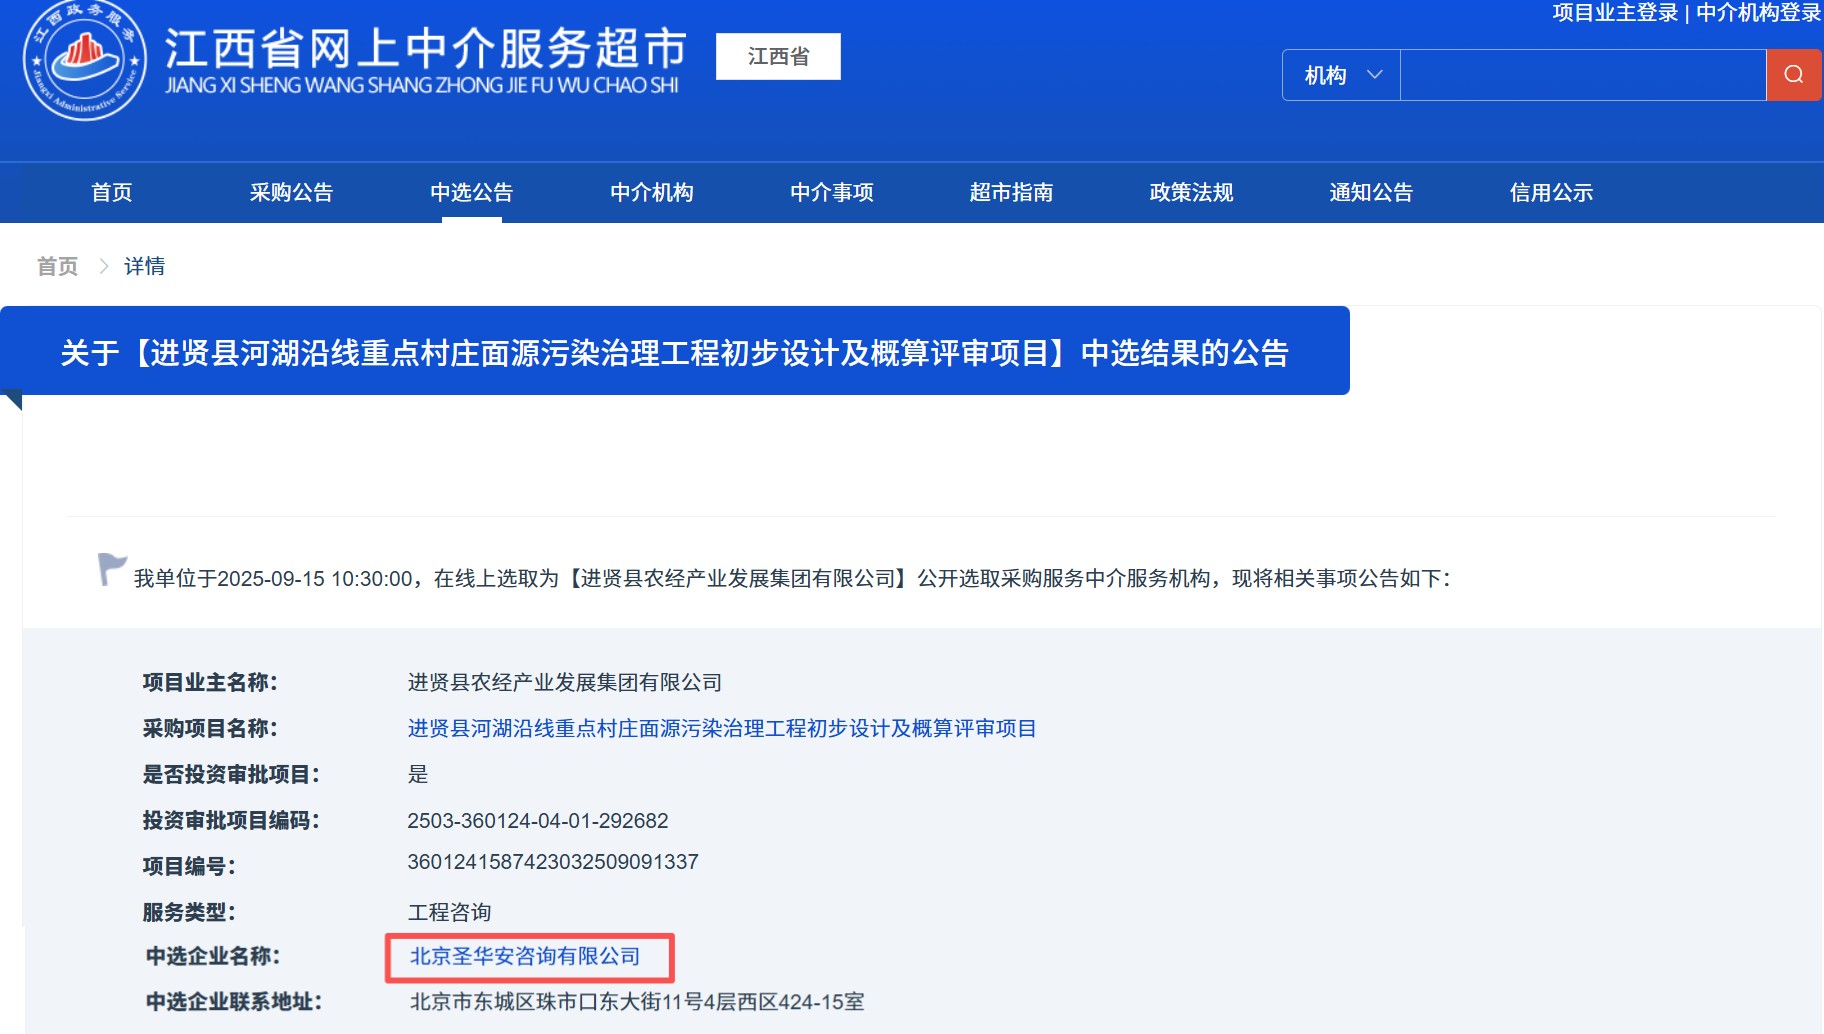Open the 中介机构 menu item
The image size is (1824, 1034).
pos(651,192)
